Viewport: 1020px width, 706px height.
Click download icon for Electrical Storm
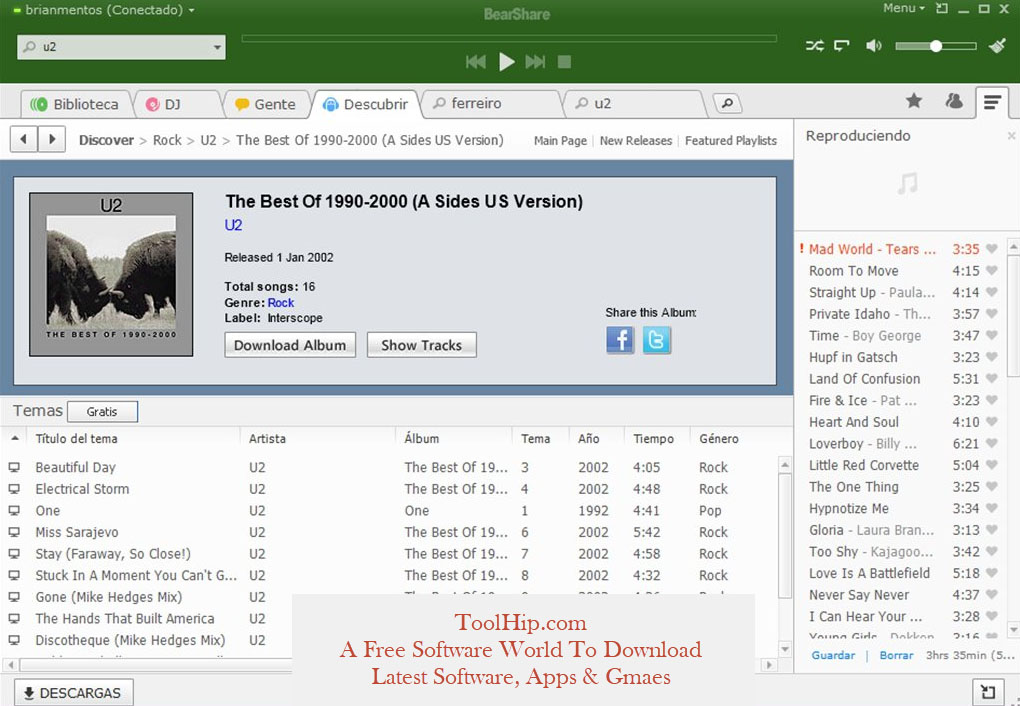pyautogui.click(x=14, y=489)
